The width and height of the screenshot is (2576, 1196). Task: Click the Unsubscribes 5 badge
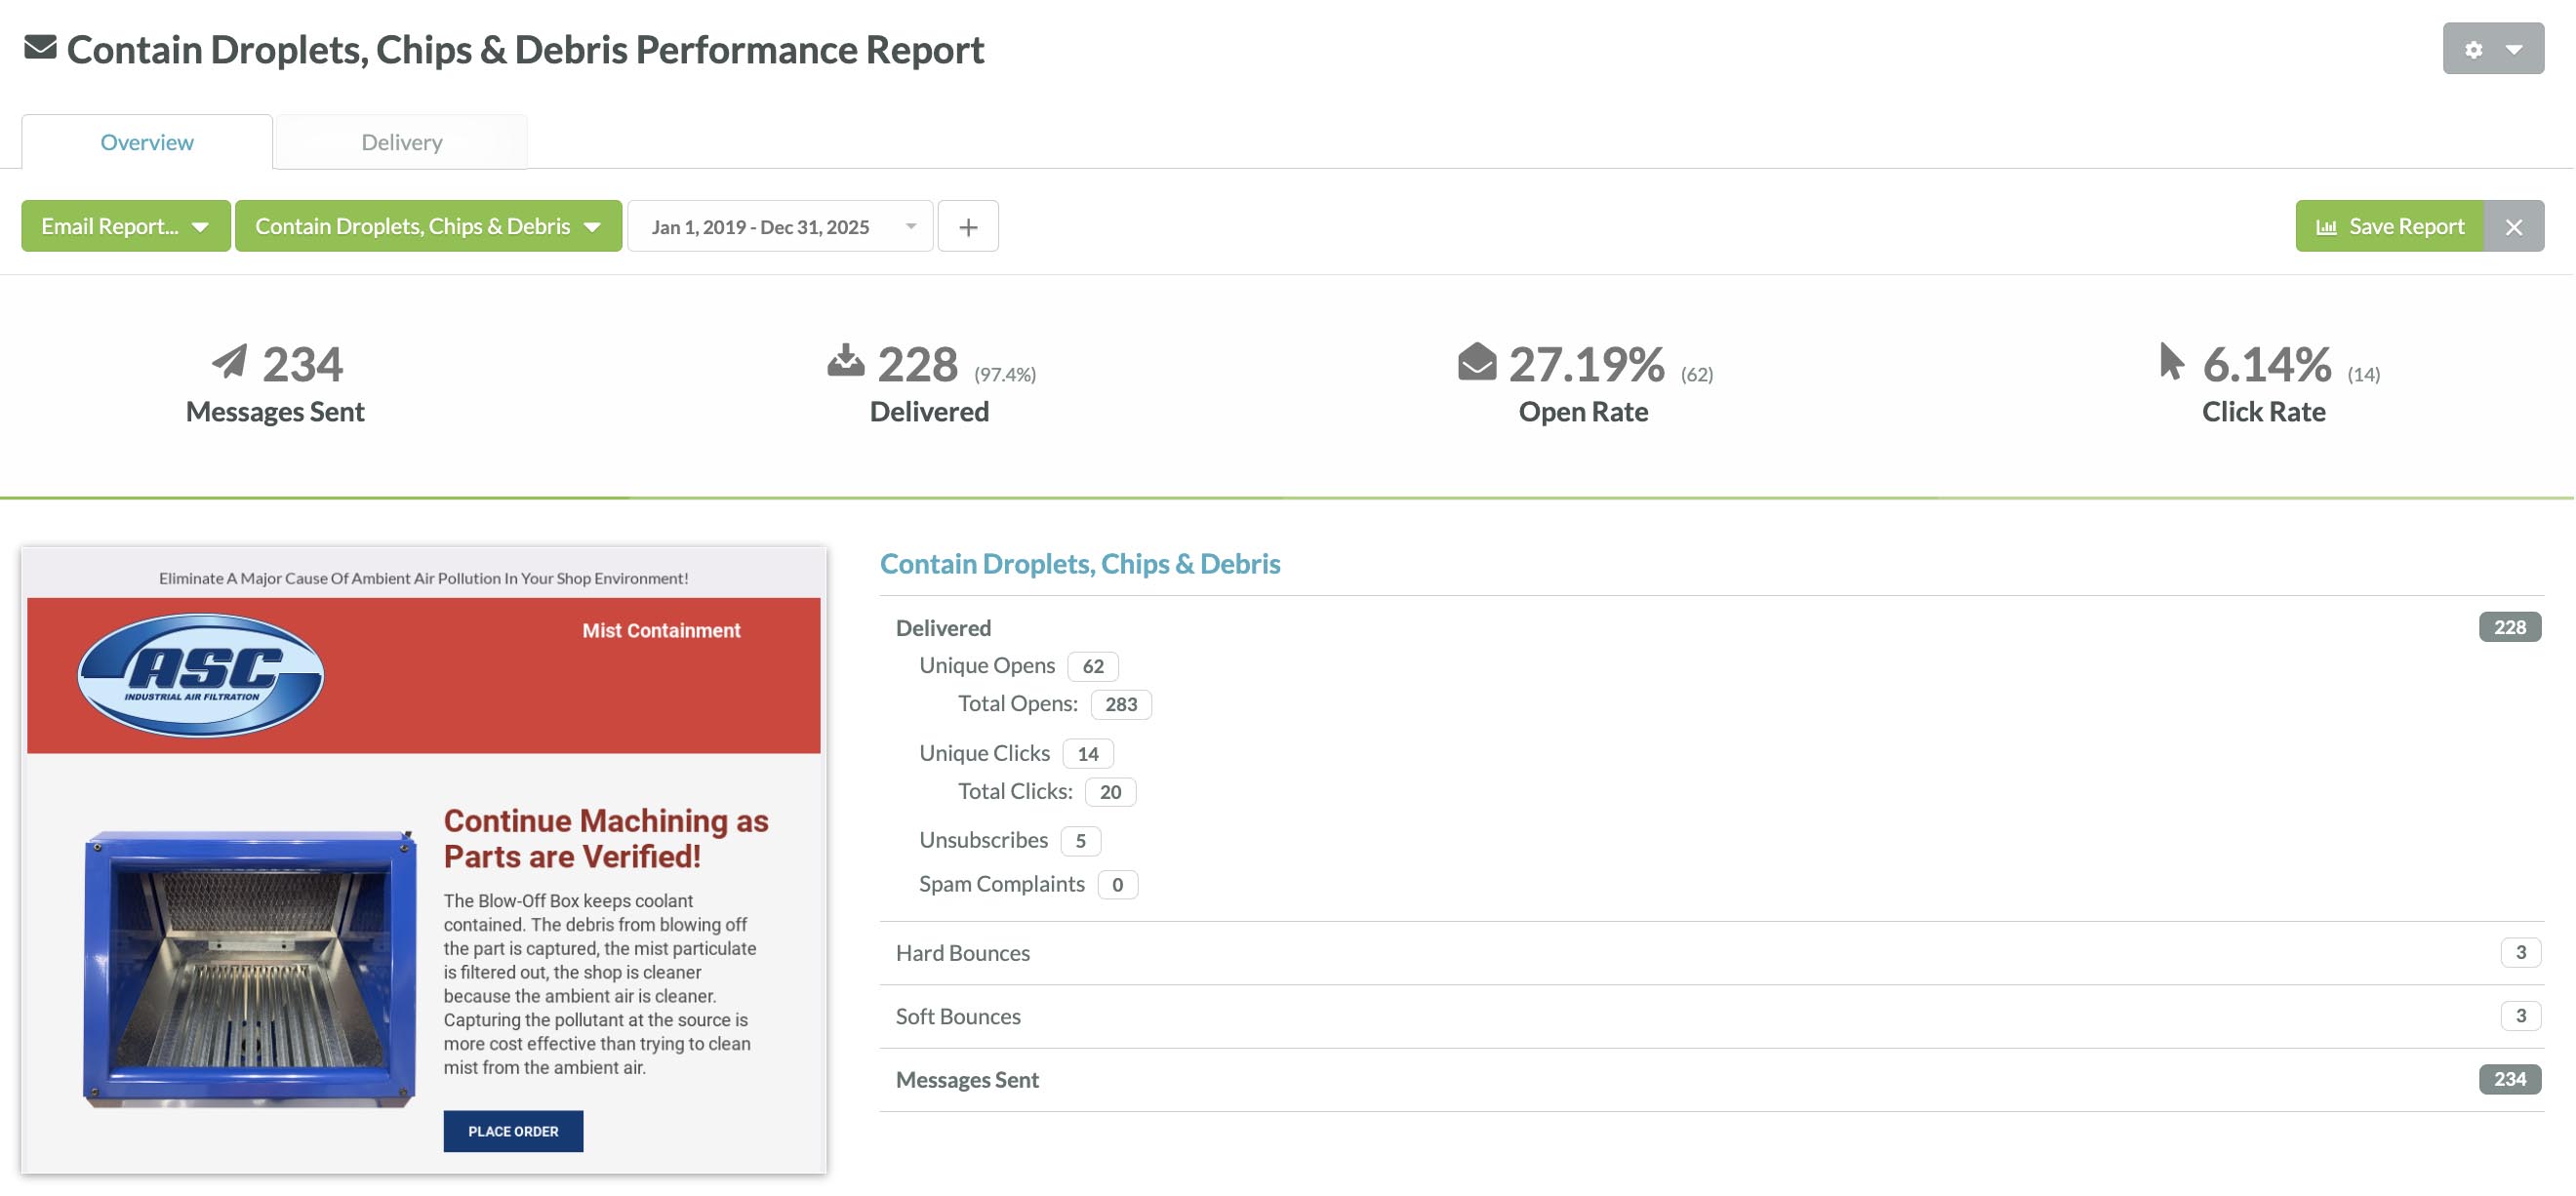click(x=1080, y=840)
